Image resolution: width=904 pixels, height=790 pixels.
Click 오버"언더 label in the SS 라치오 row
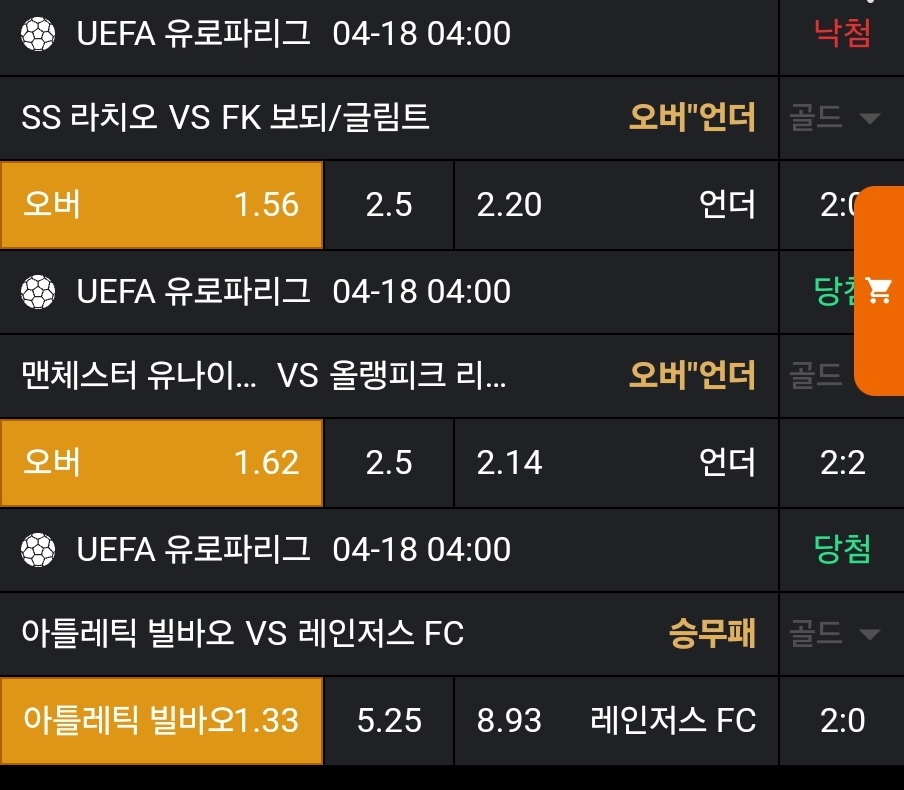point(692,119)
